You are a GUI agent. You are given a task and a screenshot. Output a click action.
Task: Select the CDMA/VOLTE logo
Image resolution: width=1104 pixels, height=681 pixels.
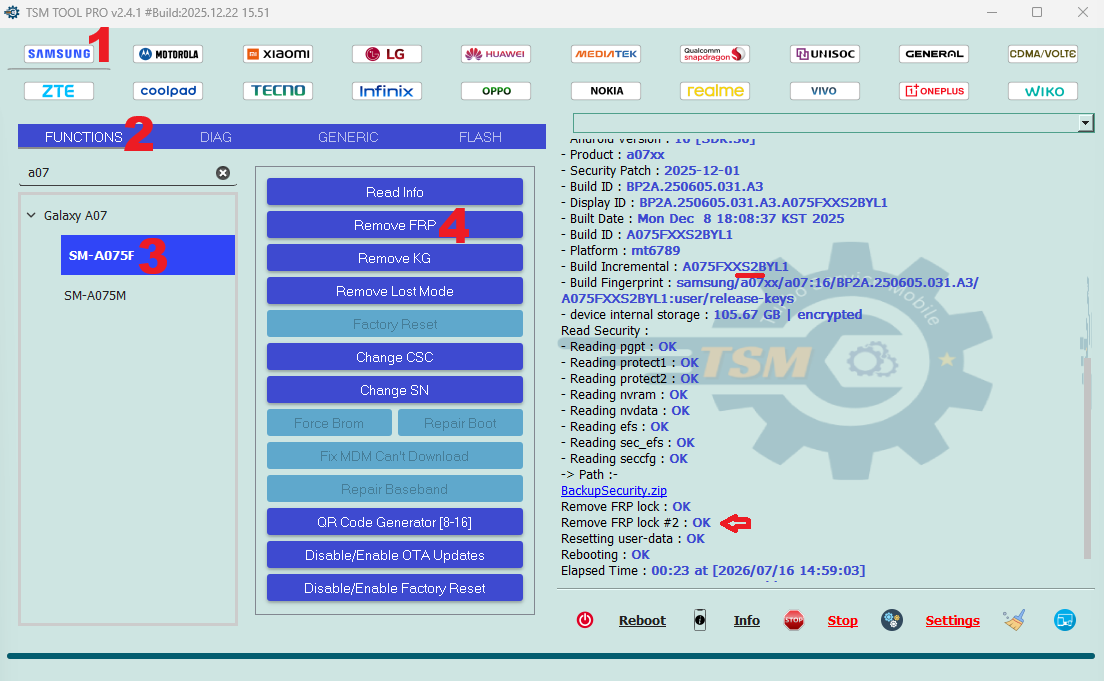[1043, 54]
